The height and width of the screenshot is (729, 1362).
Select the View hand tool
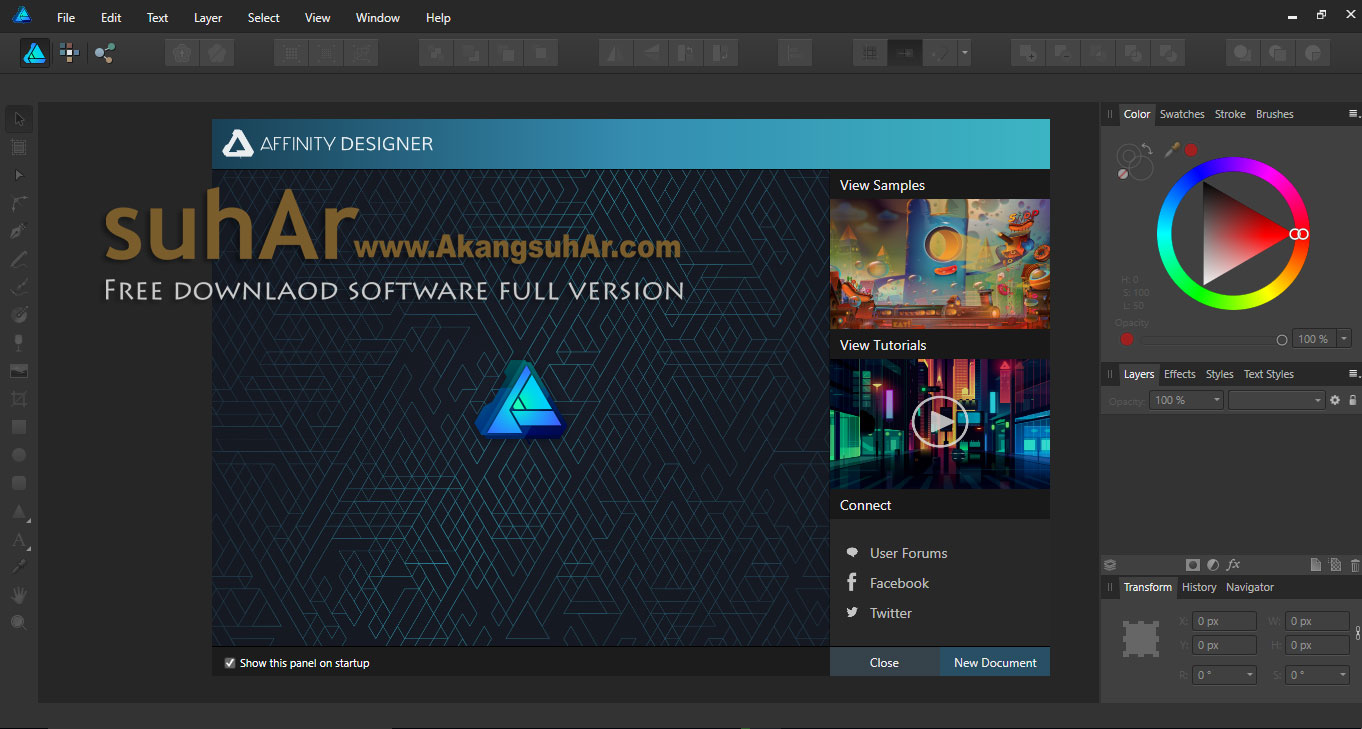[19, 595]
